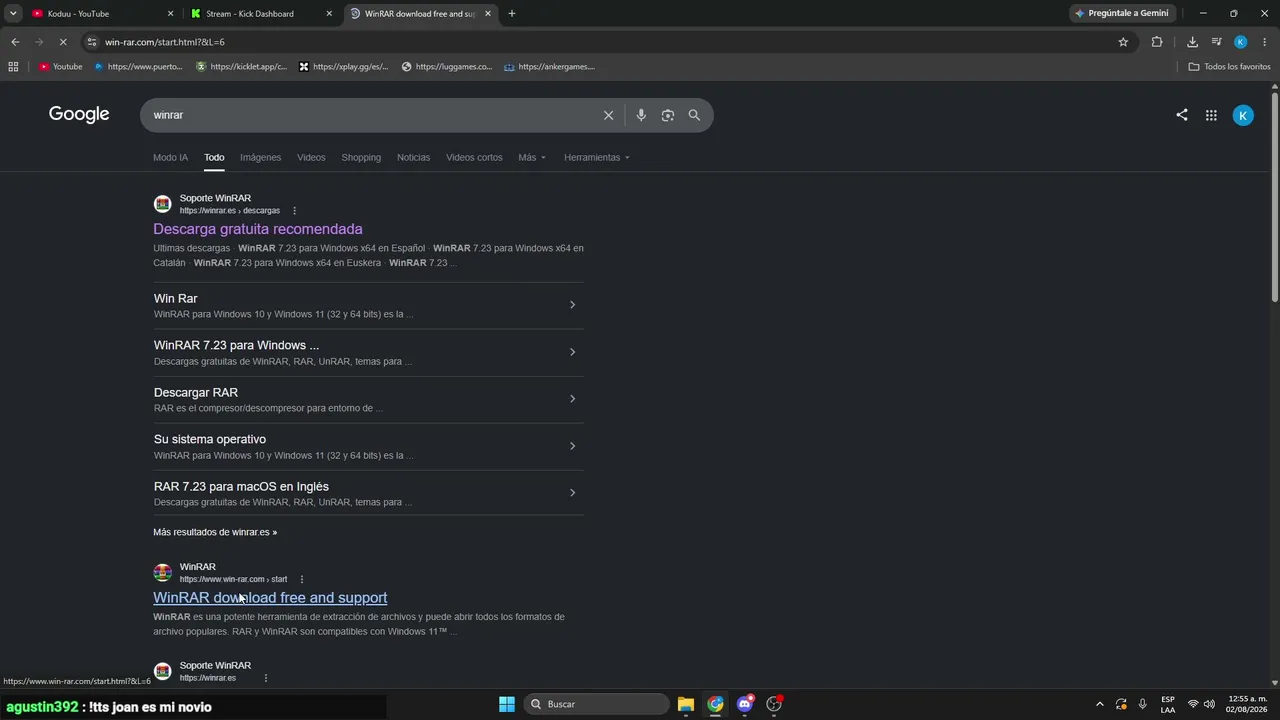Open the Todos los favoritos folder
The width and height of the screenshot is (1280, 720).
point(1229,67)
